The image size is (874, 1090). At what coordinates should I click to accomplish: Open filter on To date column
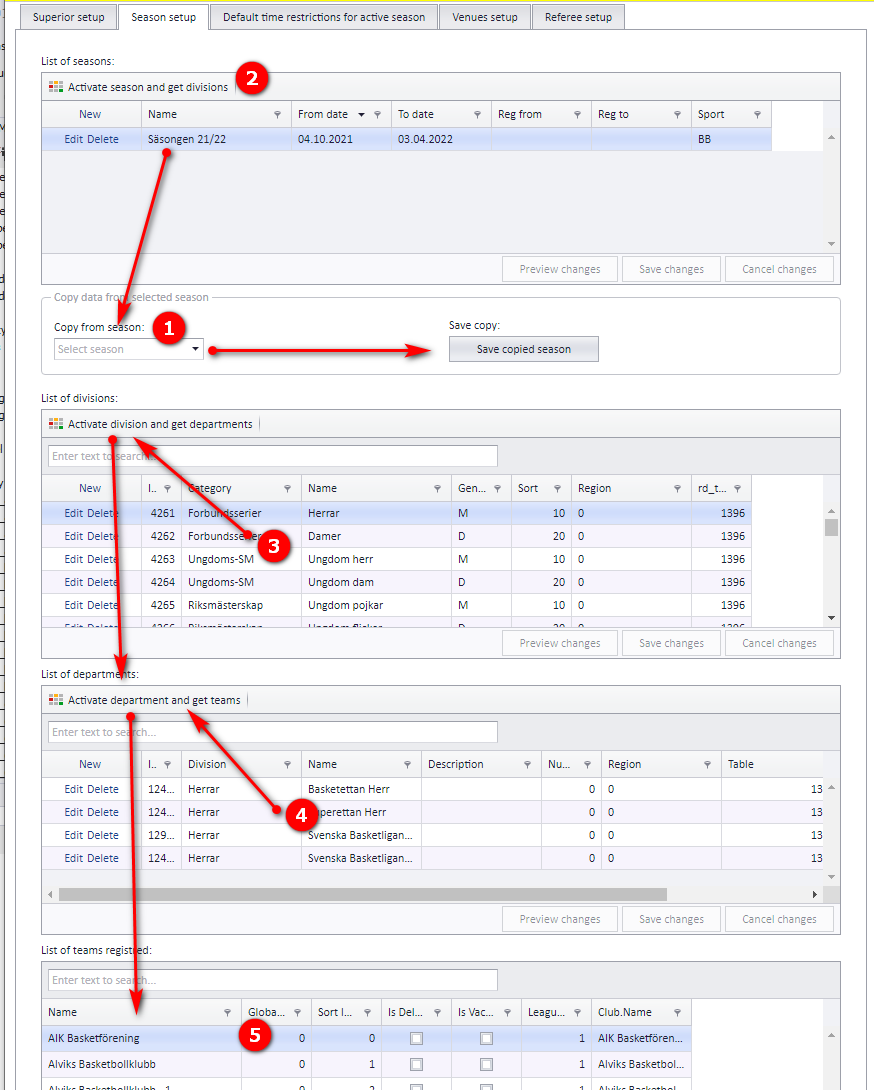click(478, 115)
